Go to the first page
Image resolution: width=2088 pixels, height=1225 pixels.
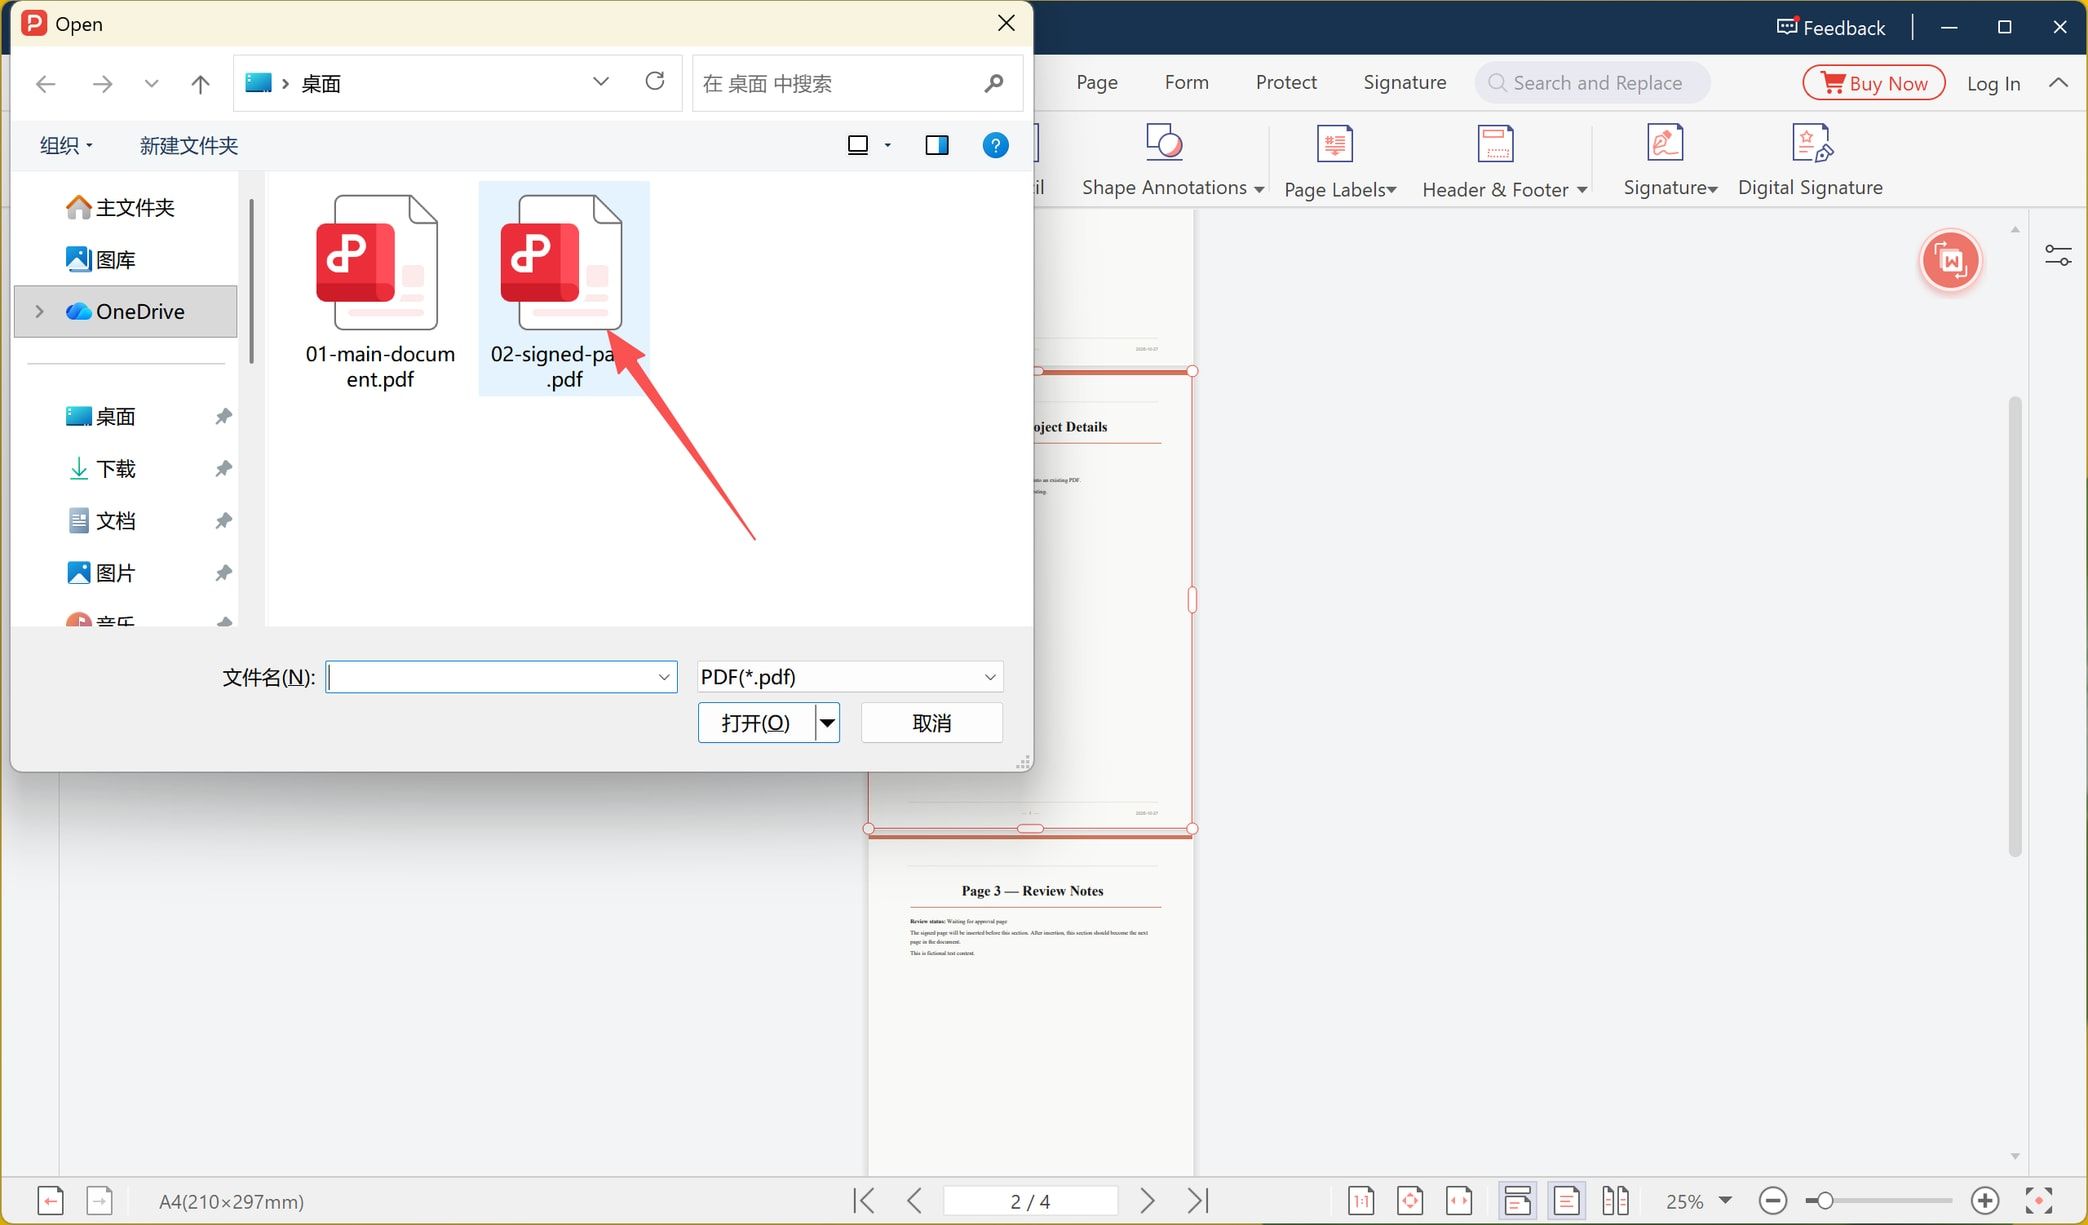coord(865,1200)
